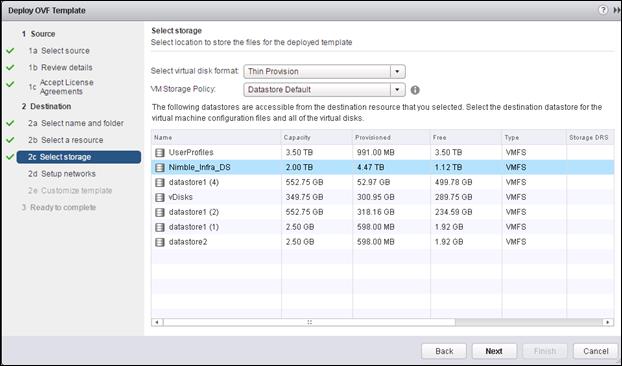Go to step 1a Select source
This screenshot has width=622, height=366.
59,51
